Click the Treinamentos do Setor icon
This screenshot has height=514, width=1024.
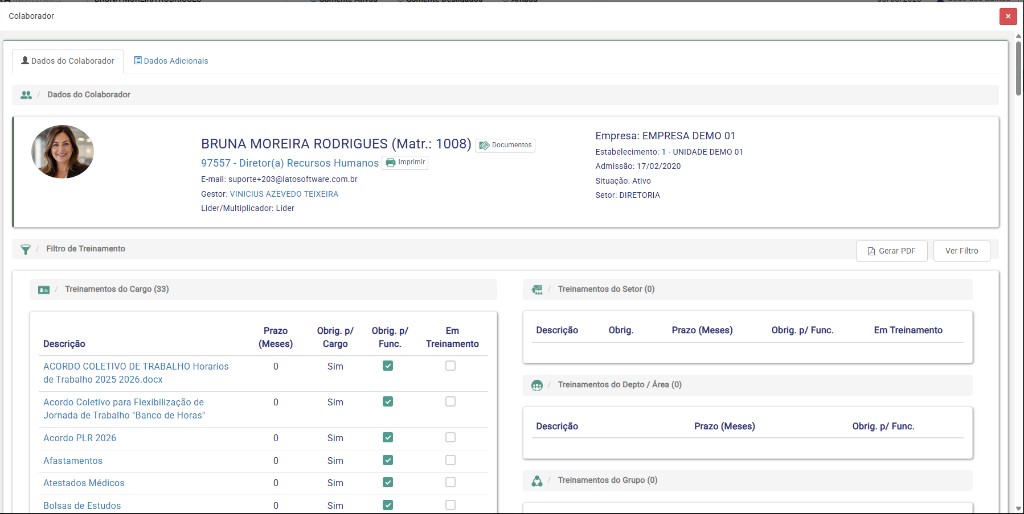pos(537,289)
